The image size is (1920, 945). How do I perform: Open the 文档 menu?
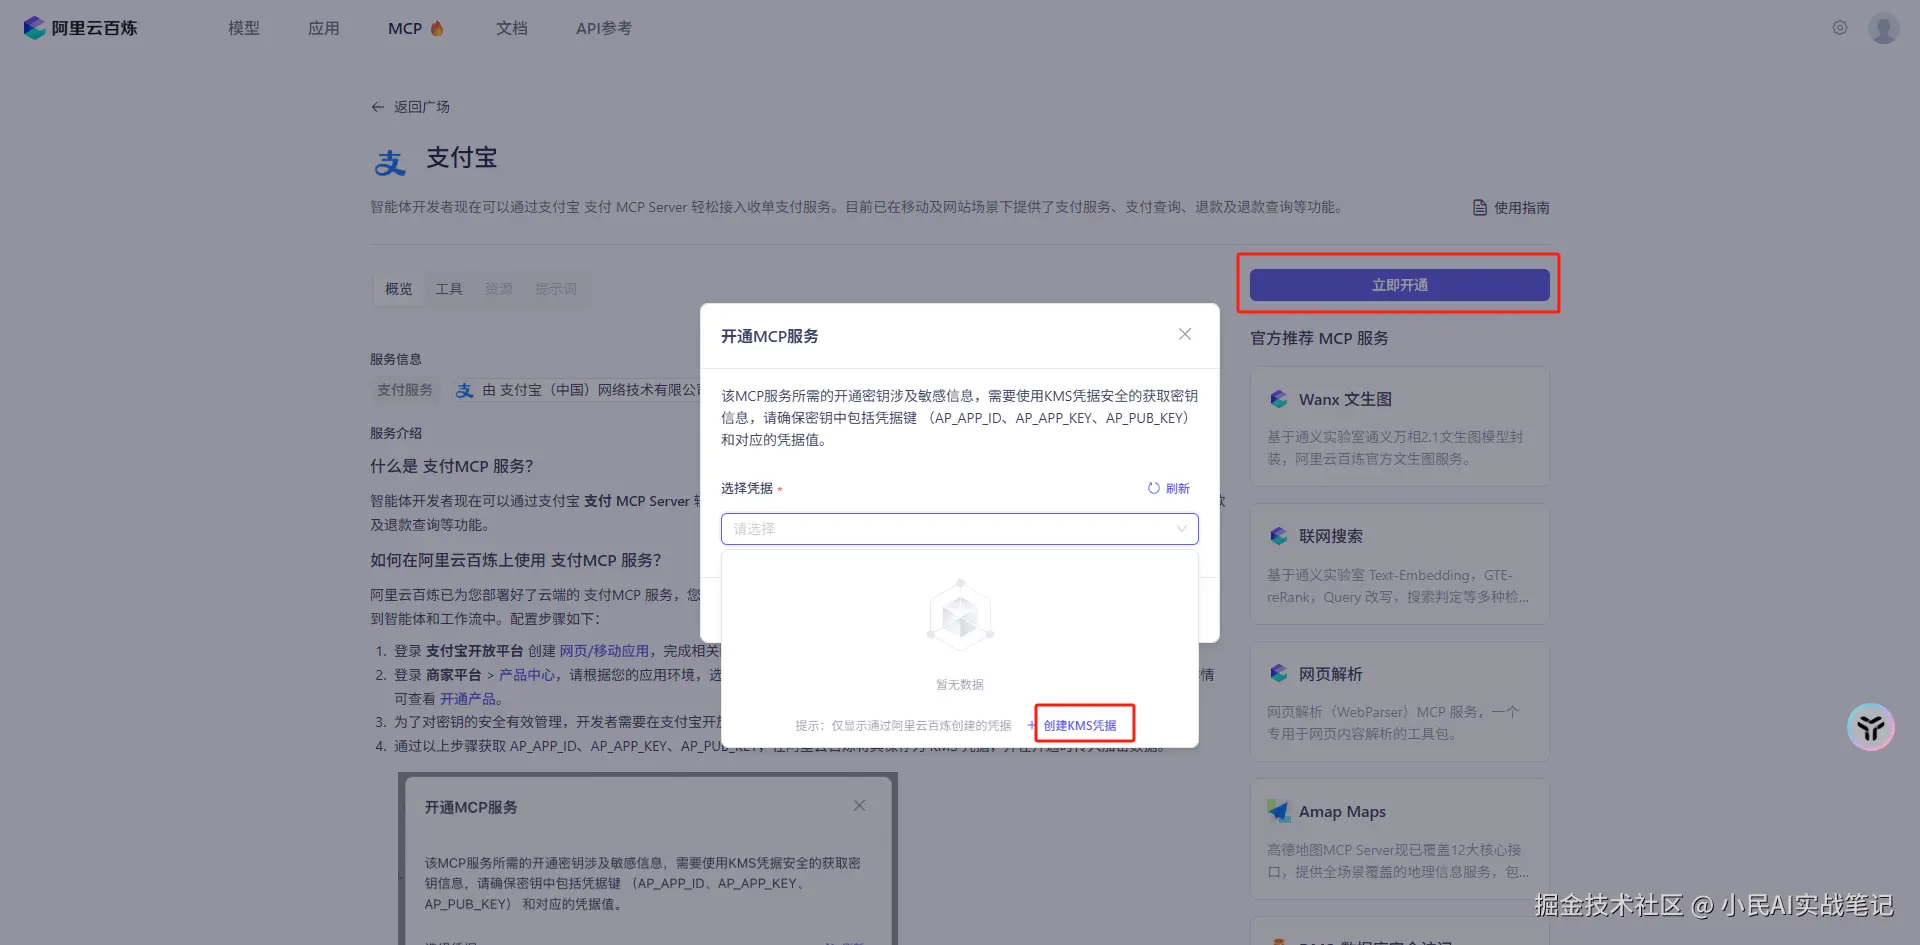click(x=512, y=28)
